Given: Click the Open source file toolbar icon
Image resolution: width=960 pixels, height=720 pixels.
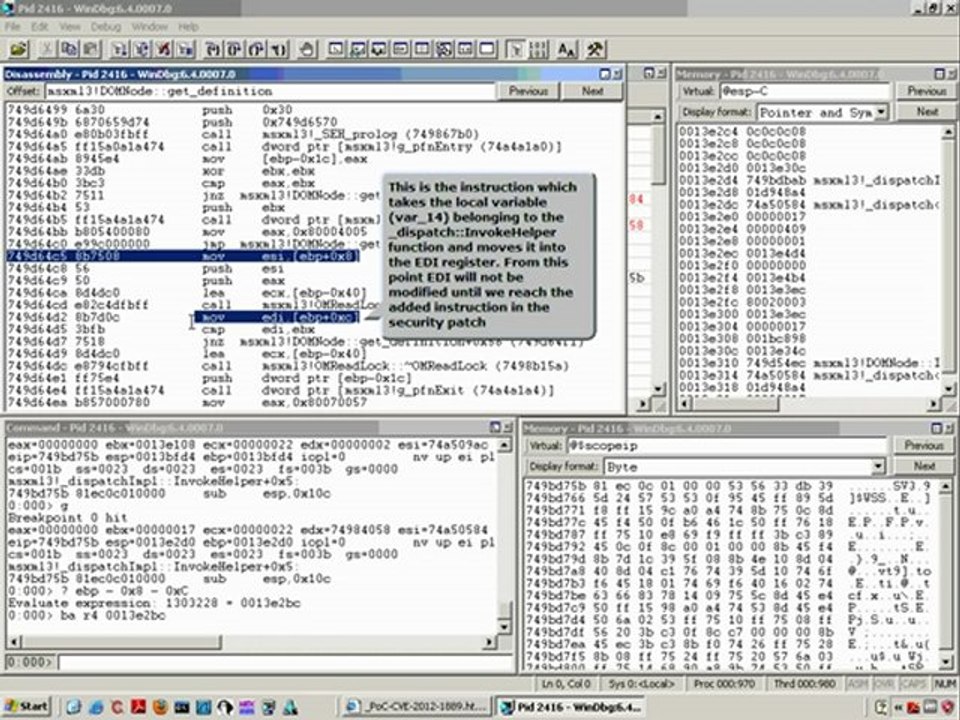Looking at the screenshot, I should point(19,50).
